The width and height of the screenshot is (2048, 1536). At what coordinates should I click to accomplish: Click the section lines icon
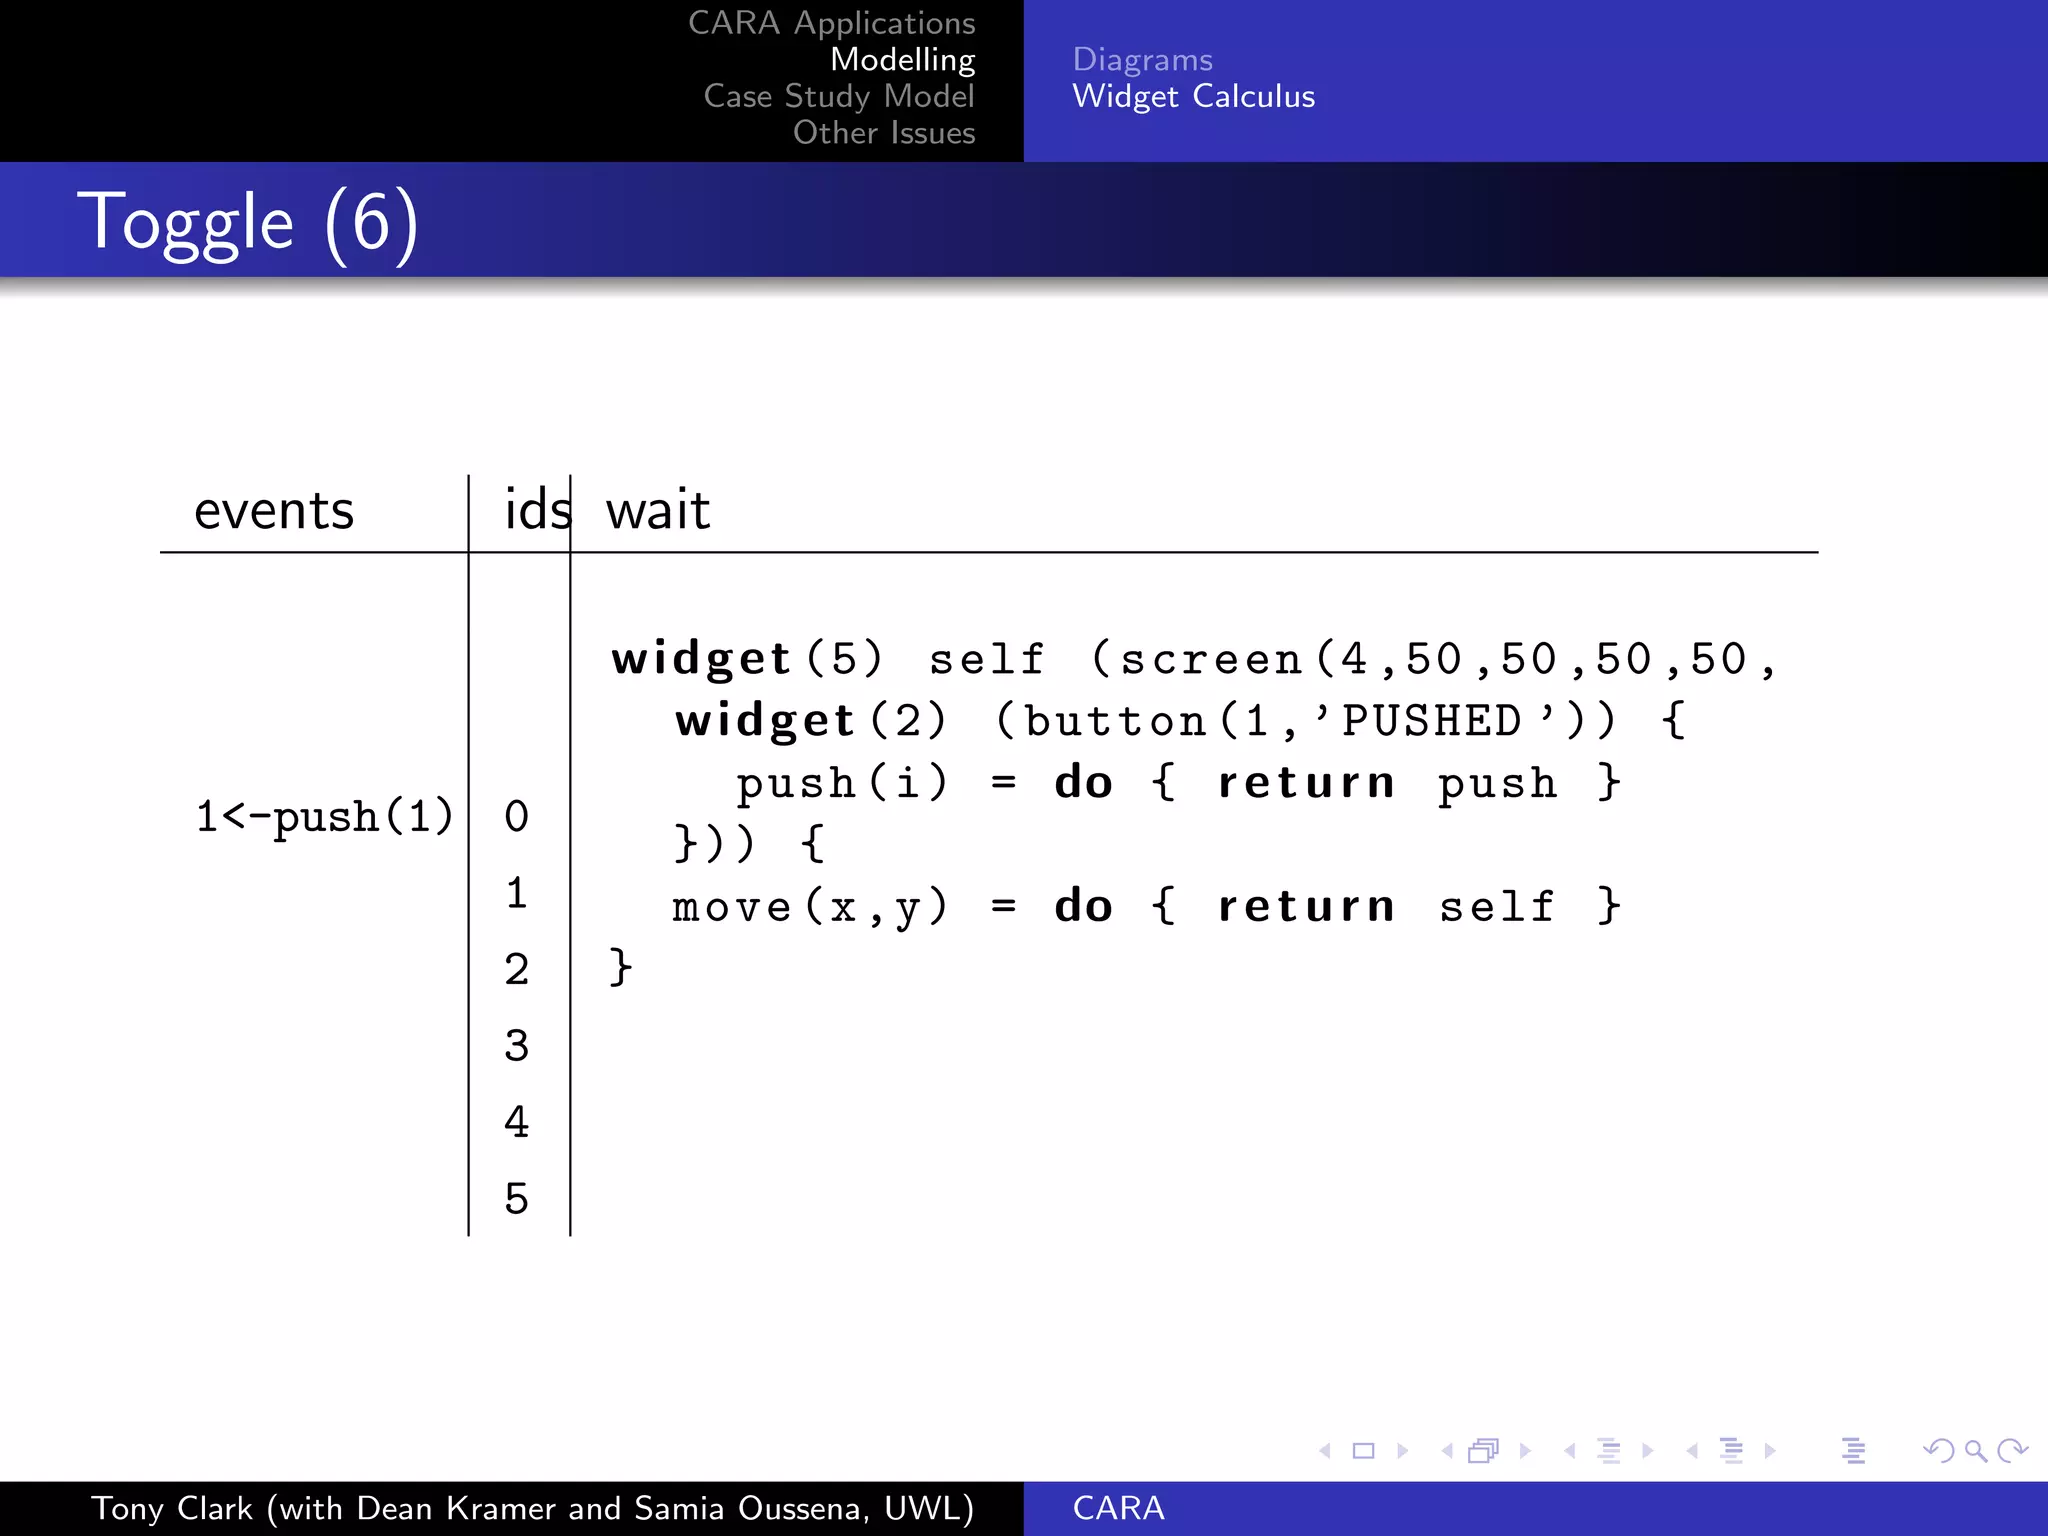pos(1731,1451)
